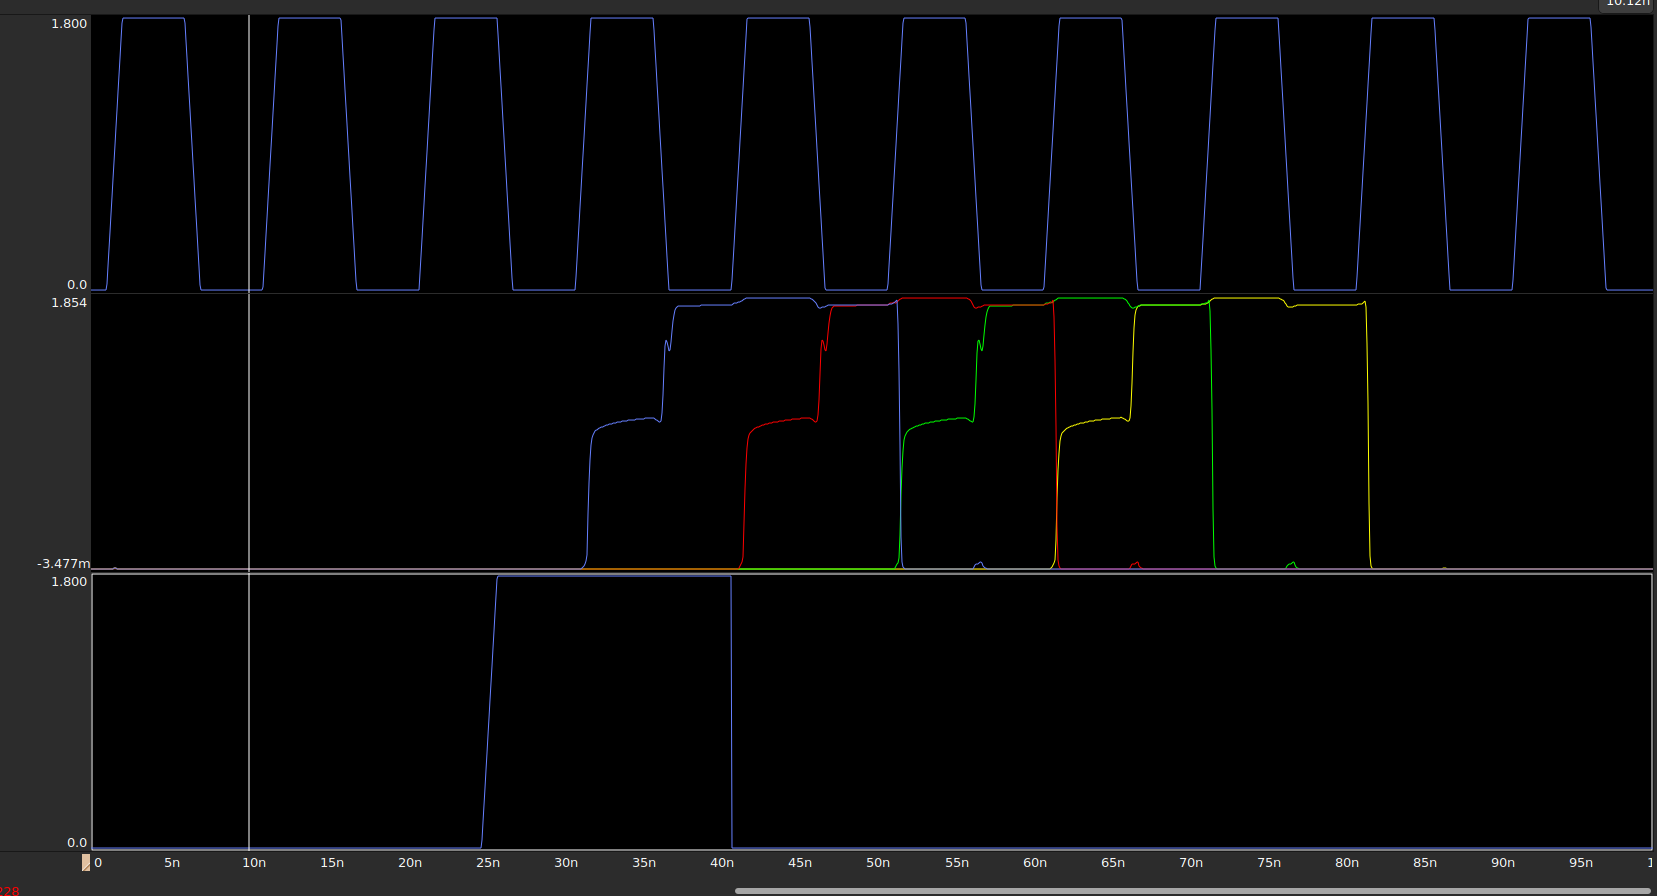Select the green waveform's mid-level plateau
This screenshot has height=896, width=1657.
(938, 422)
